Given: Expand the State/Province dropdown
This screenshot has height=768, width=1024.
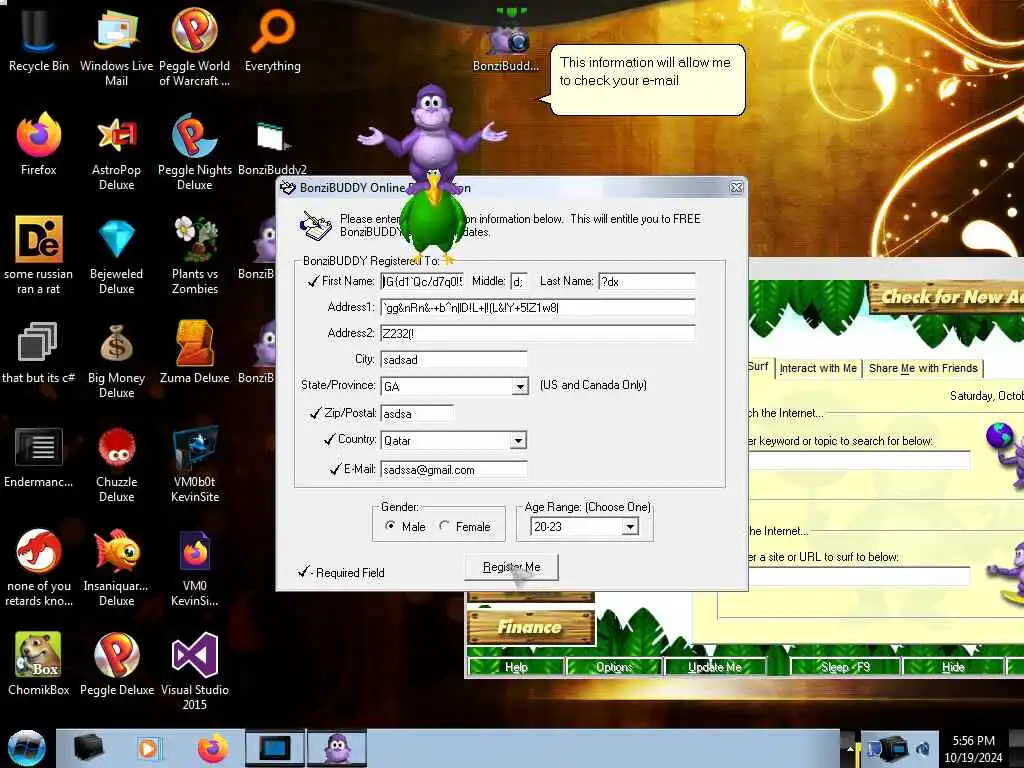Looking at the screenshot, I should point(520,386).
